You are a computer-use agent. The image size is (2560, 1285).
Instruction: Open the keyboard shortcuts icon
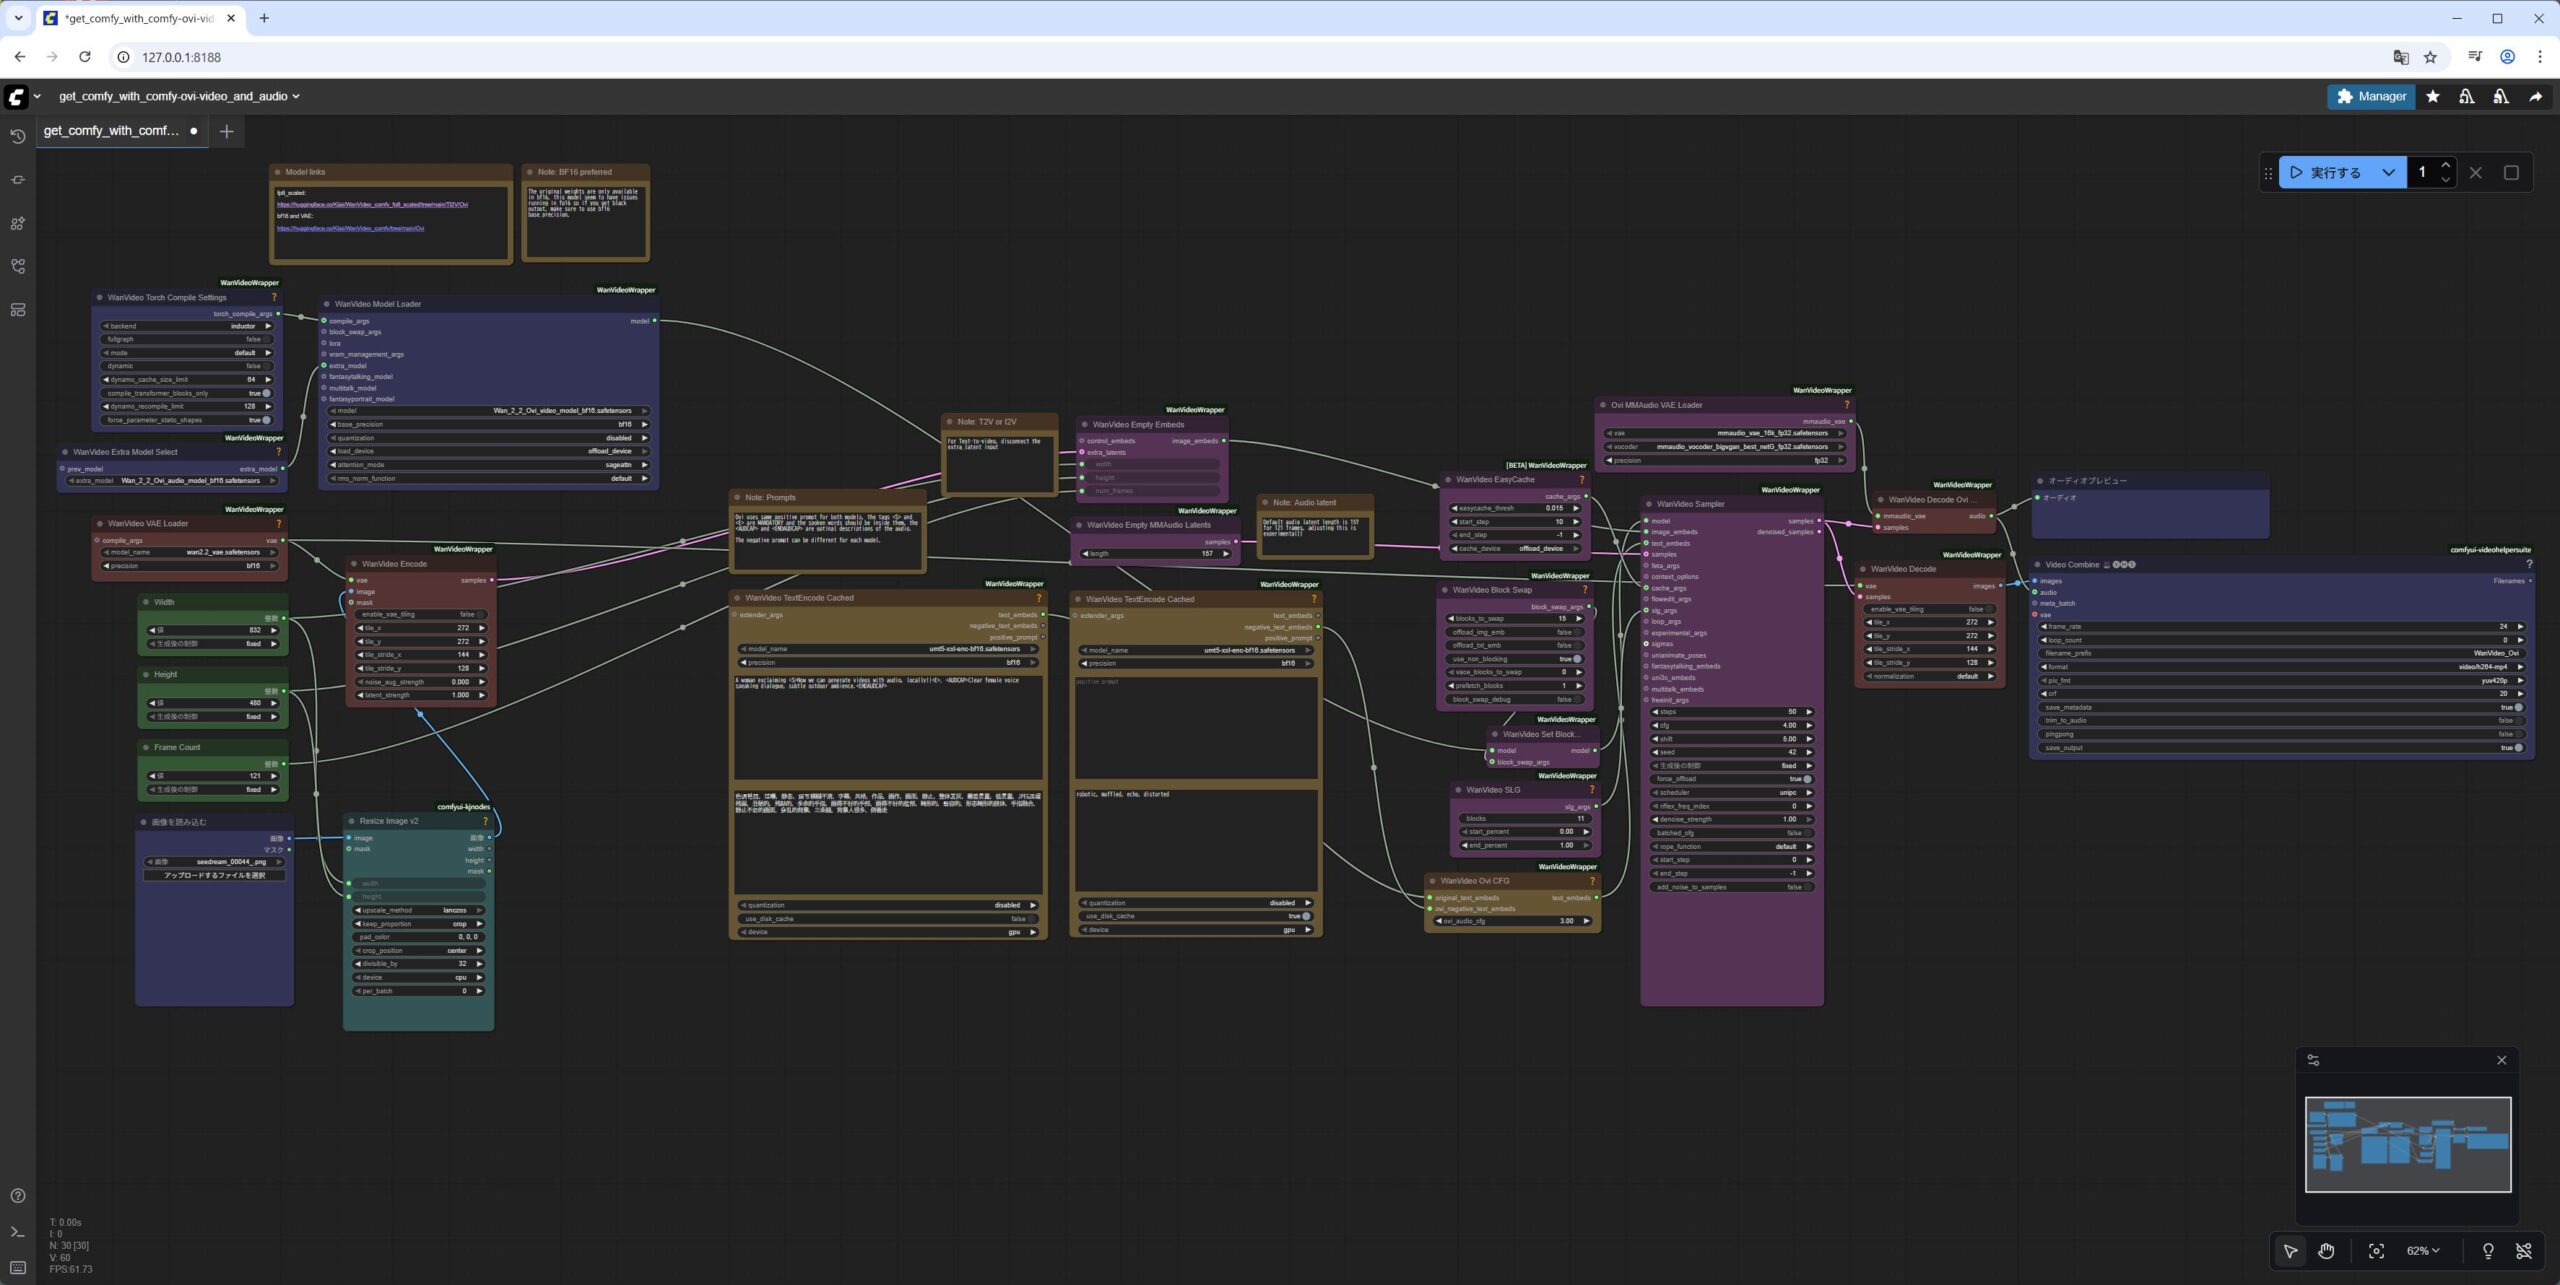point(17,1267)
